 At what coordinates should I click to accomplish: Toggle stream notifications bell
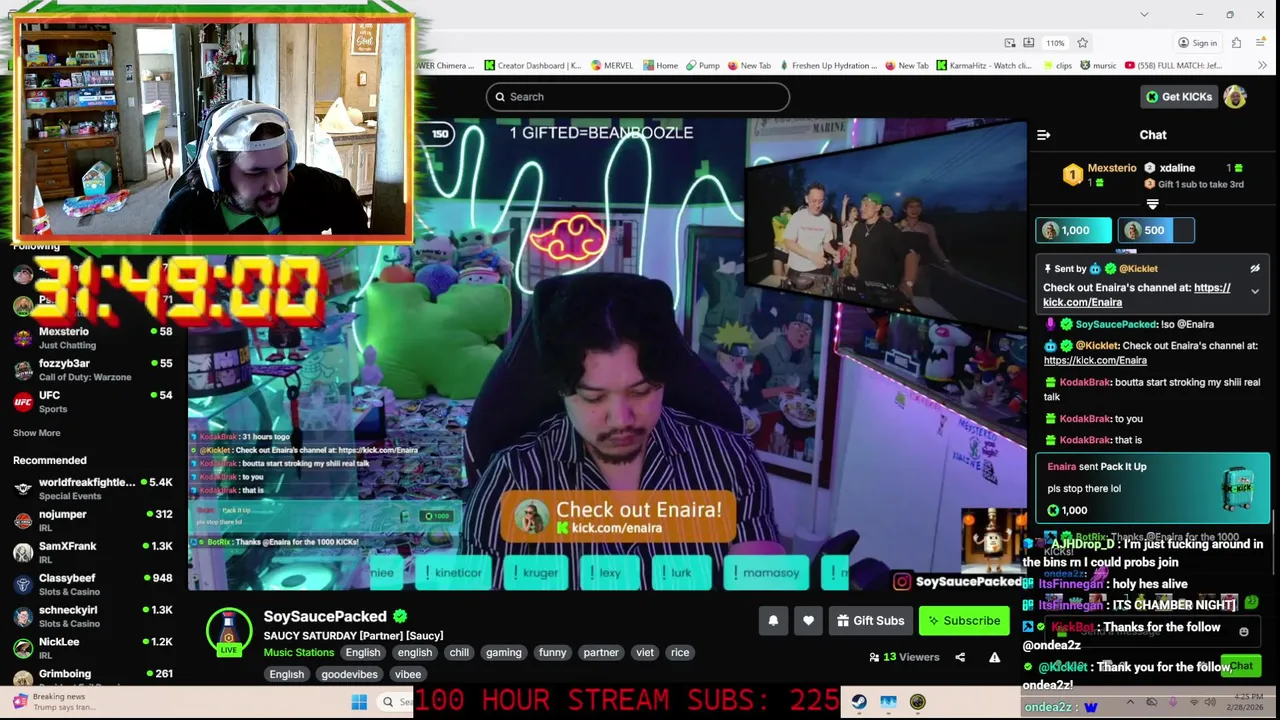773,621
